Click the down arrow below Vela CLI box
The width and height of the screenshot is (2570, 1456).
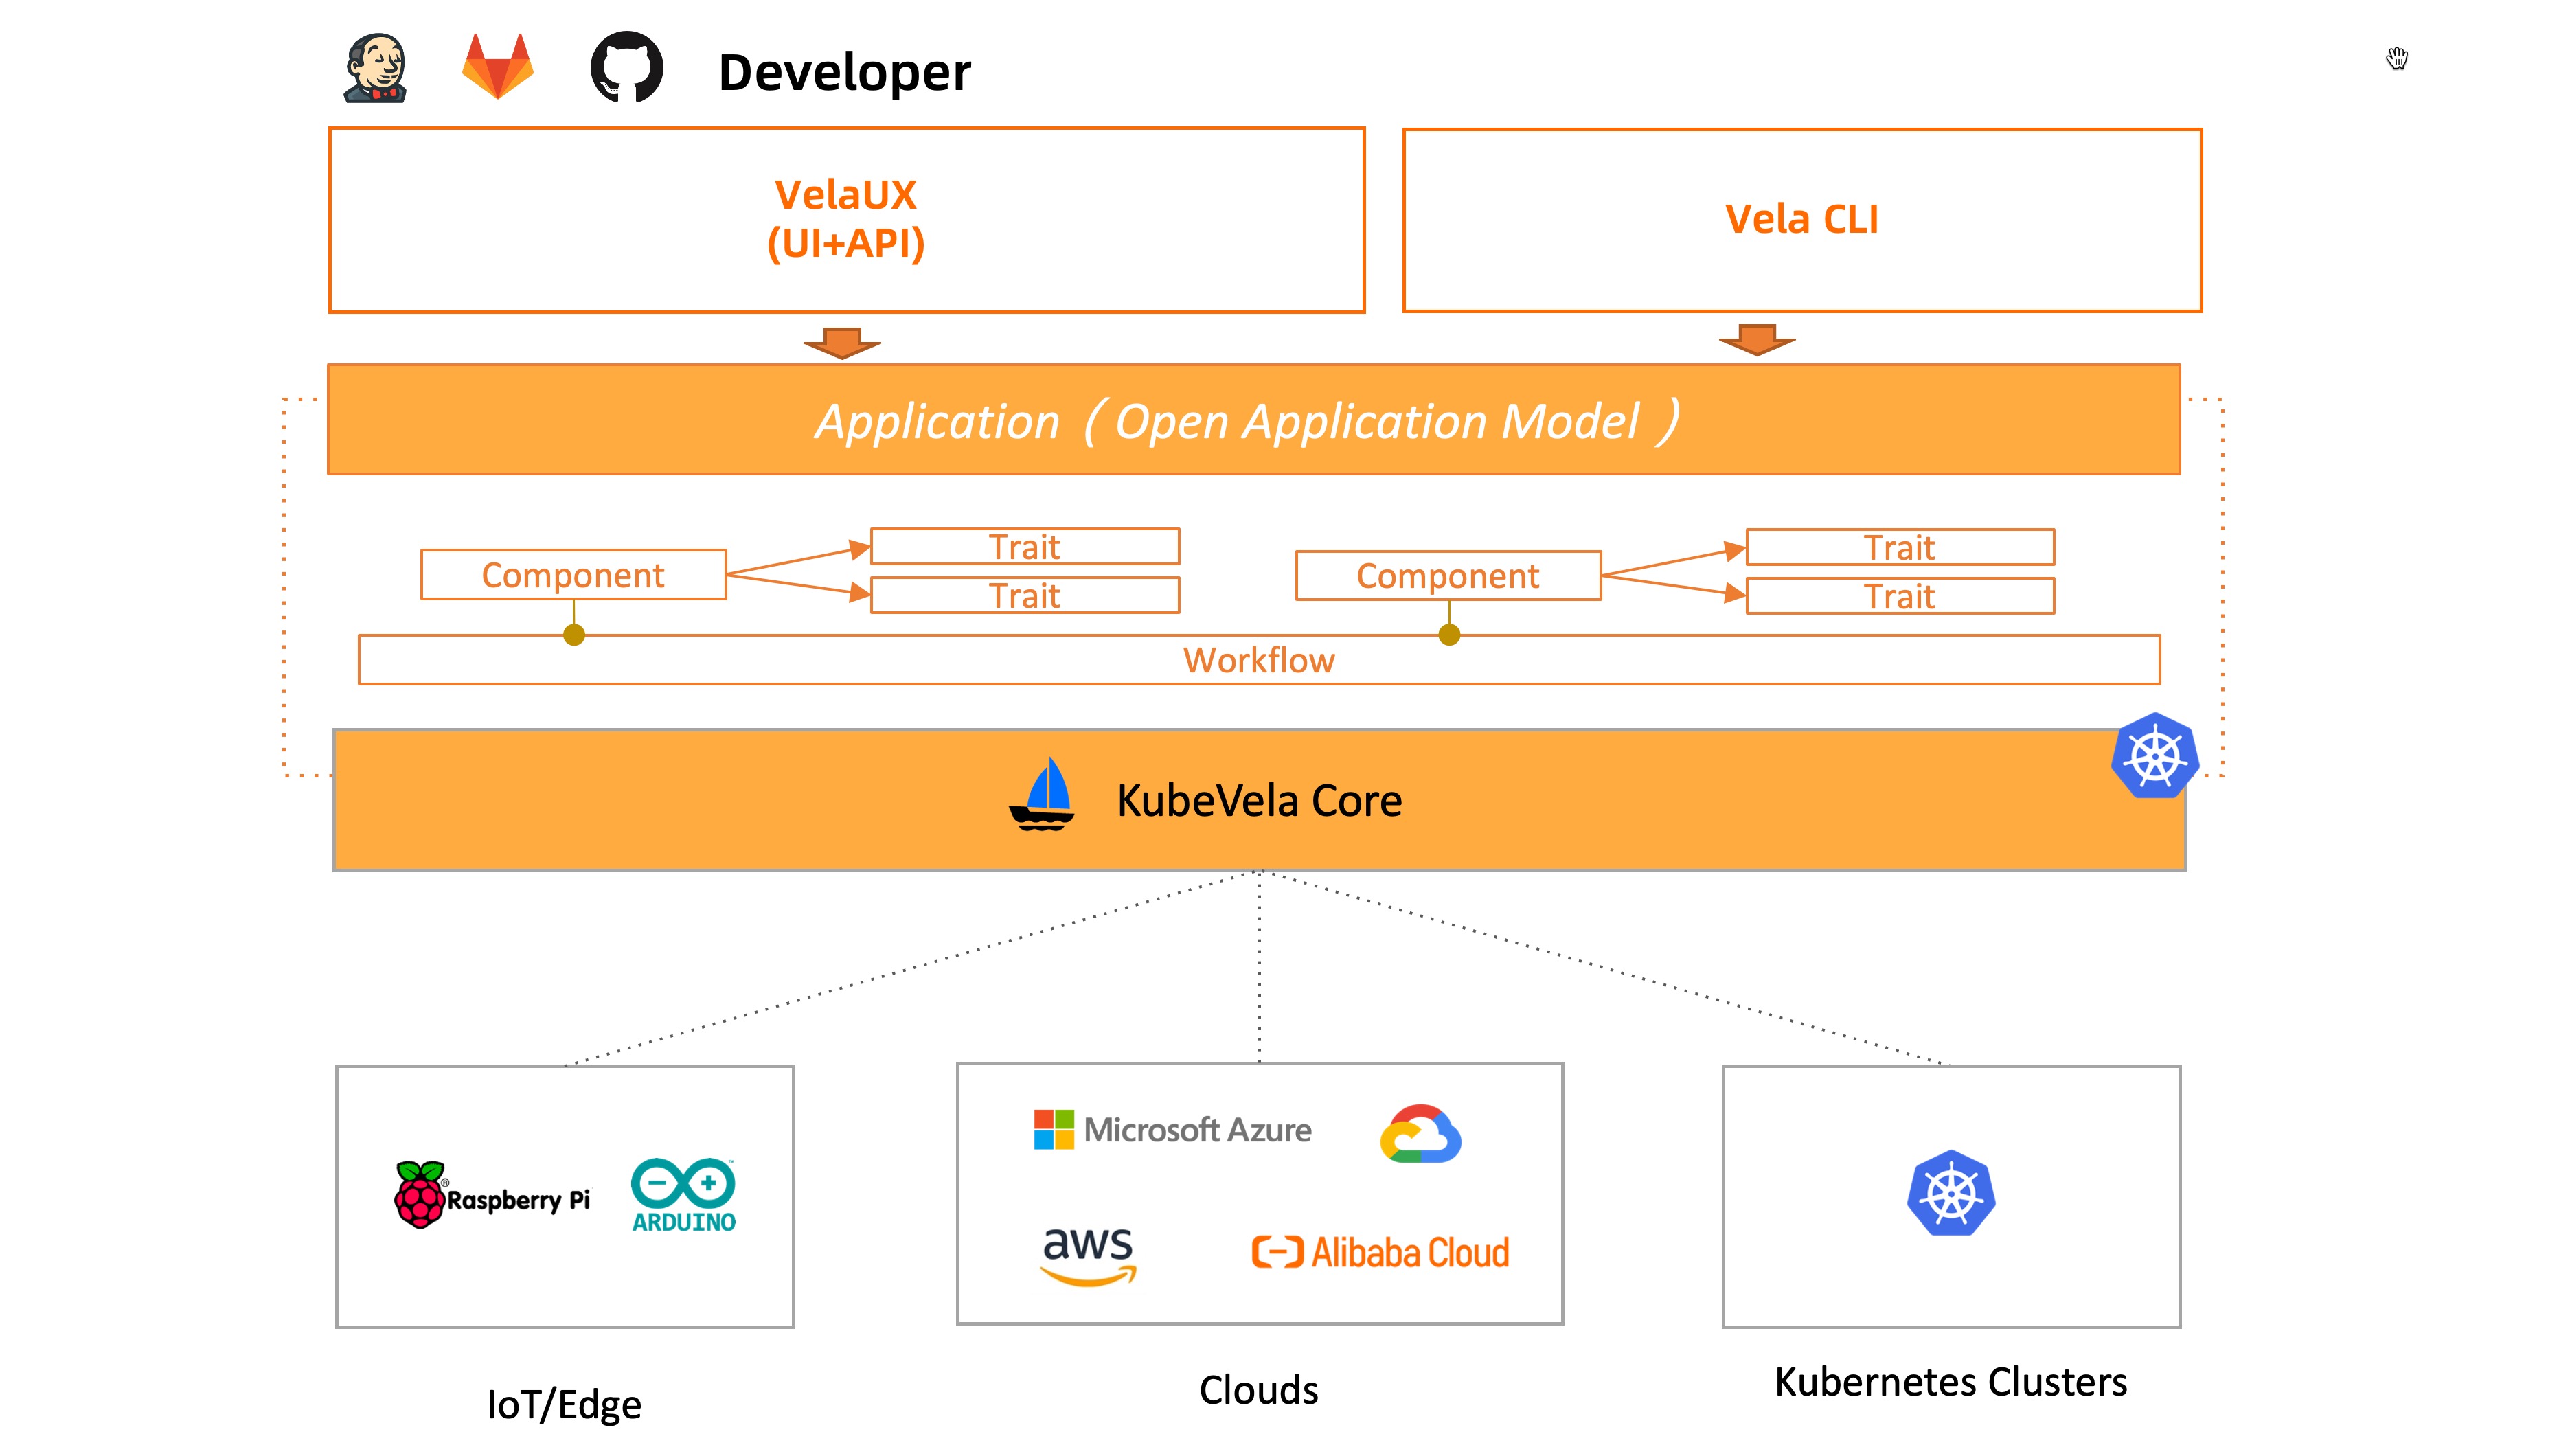(1757, 339)
